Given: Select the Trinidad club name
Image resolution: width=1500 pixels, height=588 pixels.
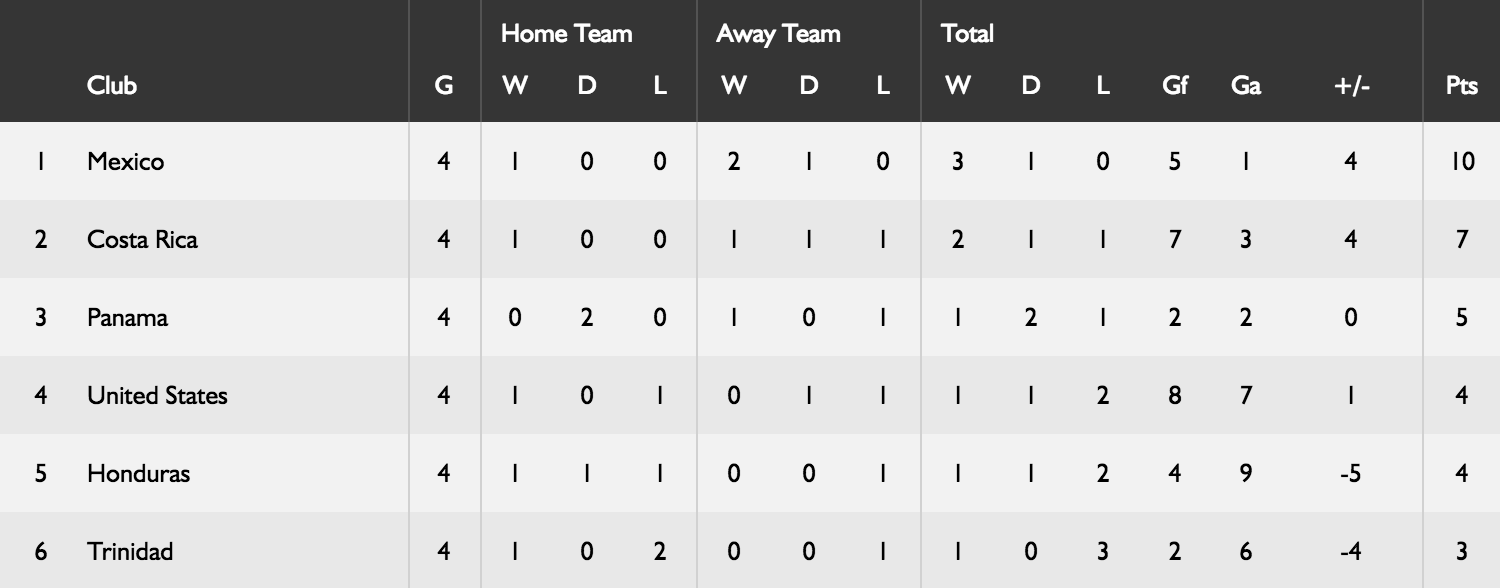Looking at the screenshot, I should point(130,551).
